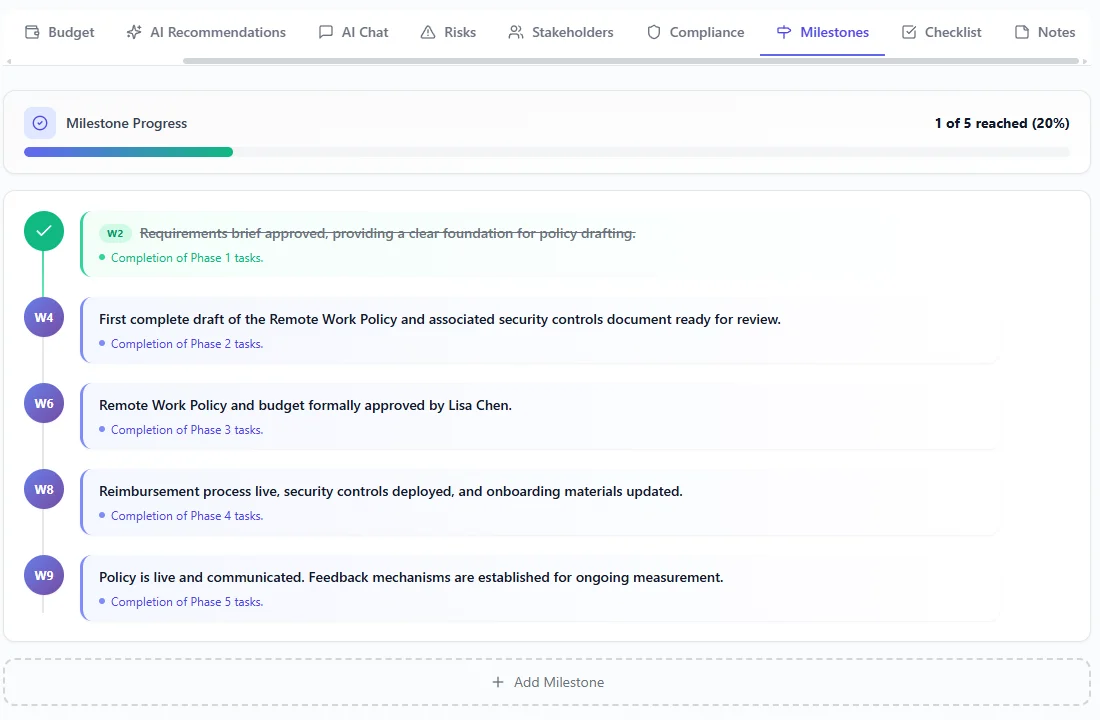Switch to the Notes tab

click(x=1045, y=32)
